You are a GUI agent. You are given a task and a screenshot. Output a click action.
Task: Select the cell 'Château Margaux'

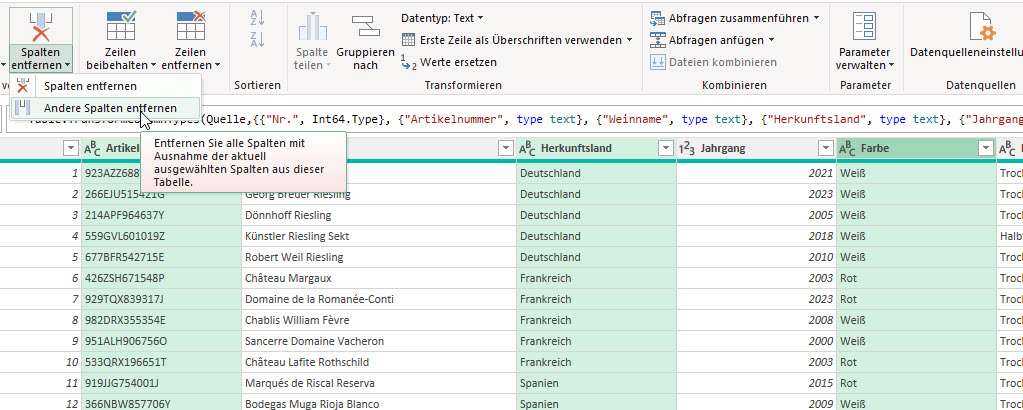click(x=287, y=278)
